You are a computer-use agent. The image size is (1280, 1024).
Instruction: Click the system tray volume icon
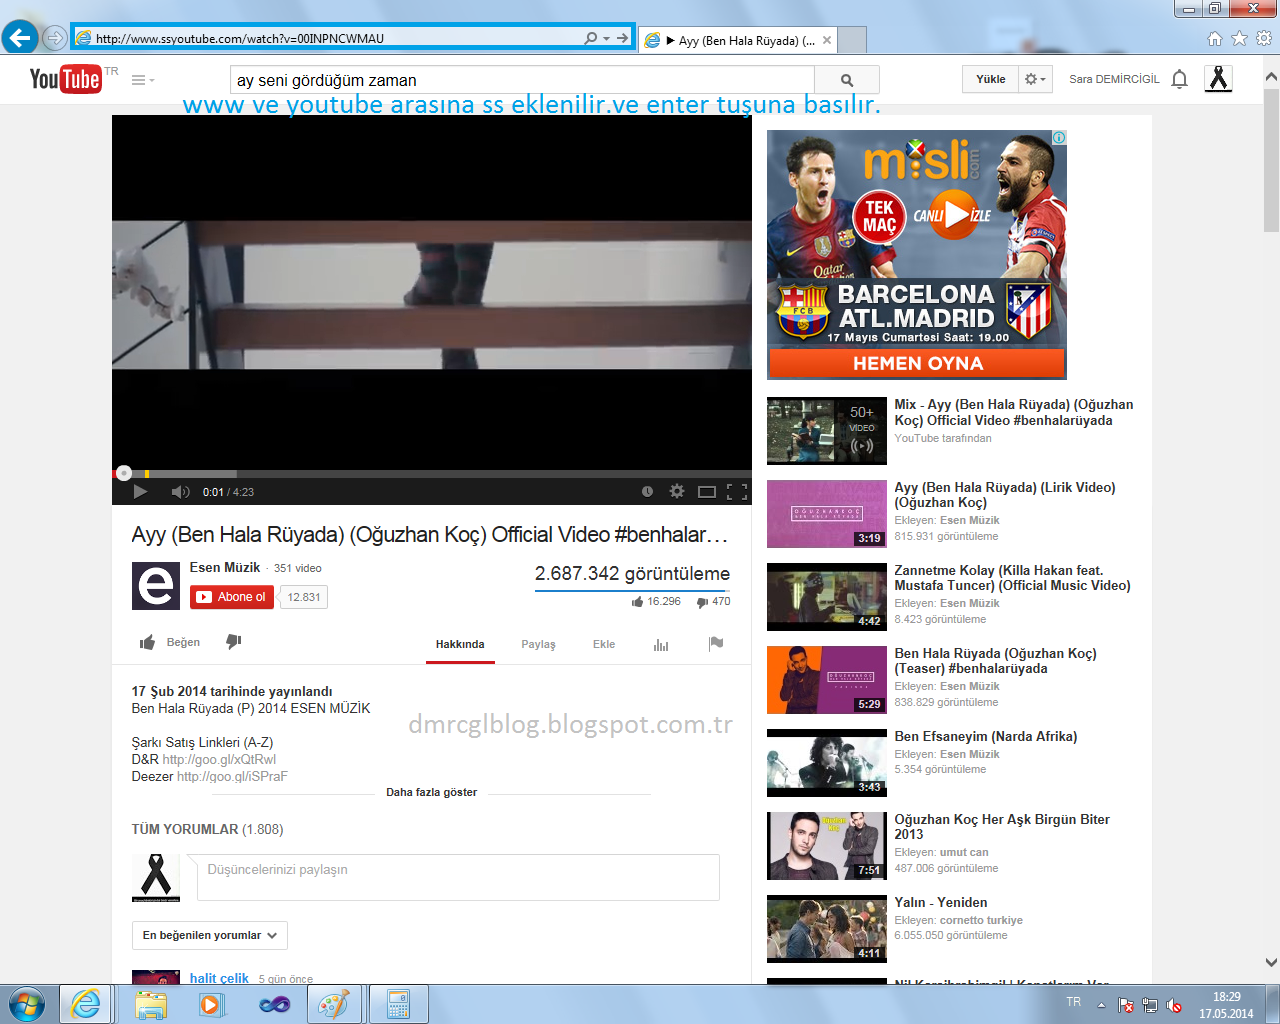point(1174,1005)
